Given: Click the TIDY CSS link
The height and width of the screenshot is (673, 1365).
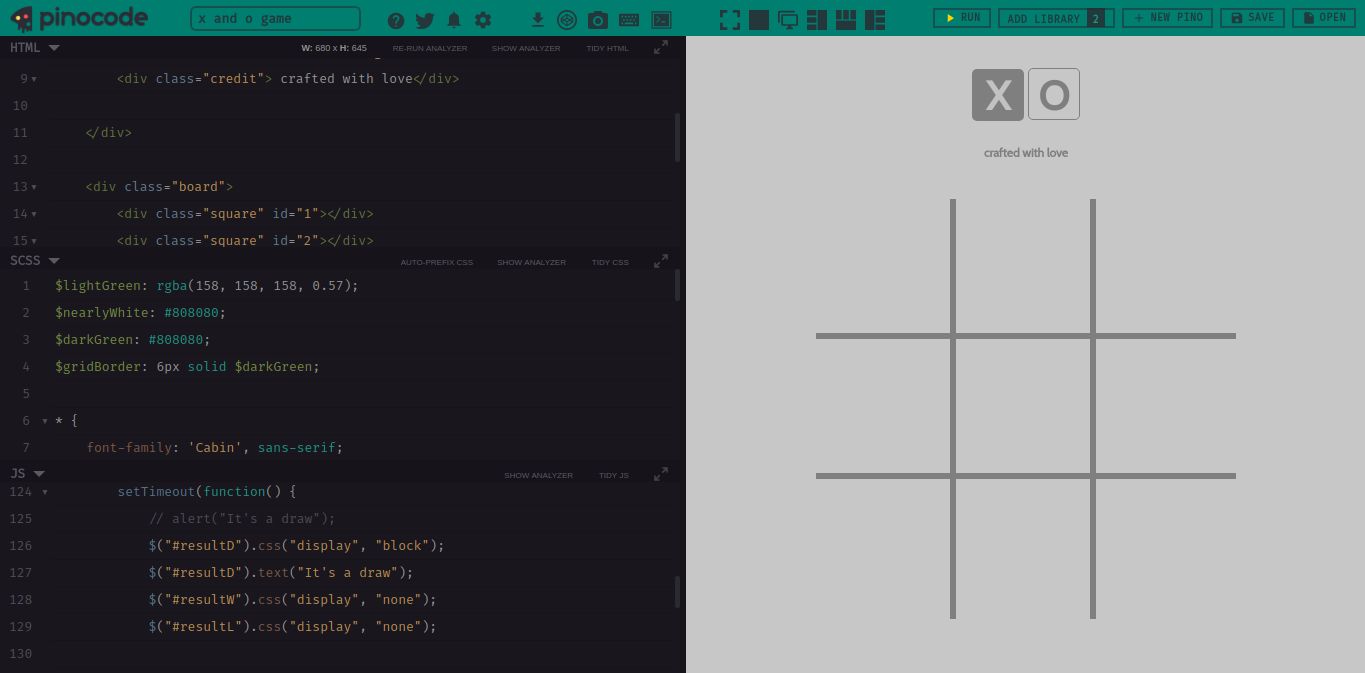Looking at the screenshot, I should pos(609,262).
